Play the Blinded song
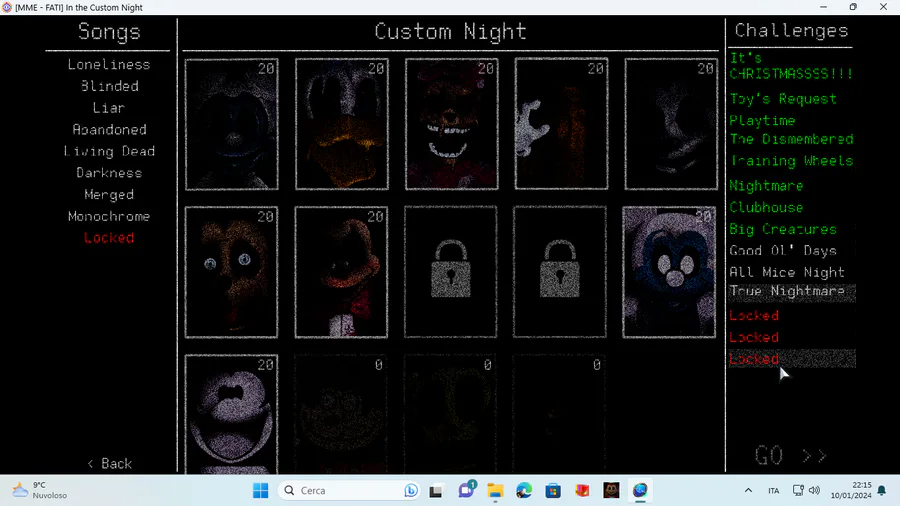 [109, 86]
